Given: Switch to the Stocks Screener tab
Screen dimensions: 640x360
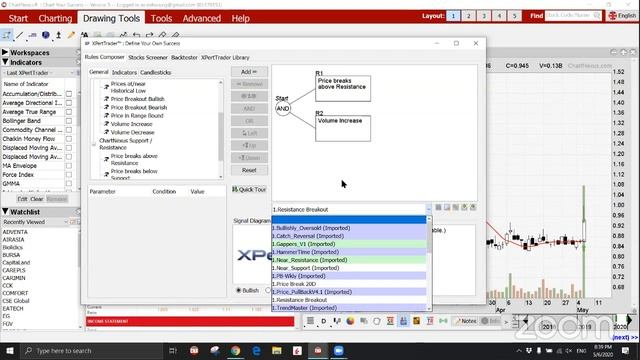Looking at the screenshot, I should coord(148,58).
